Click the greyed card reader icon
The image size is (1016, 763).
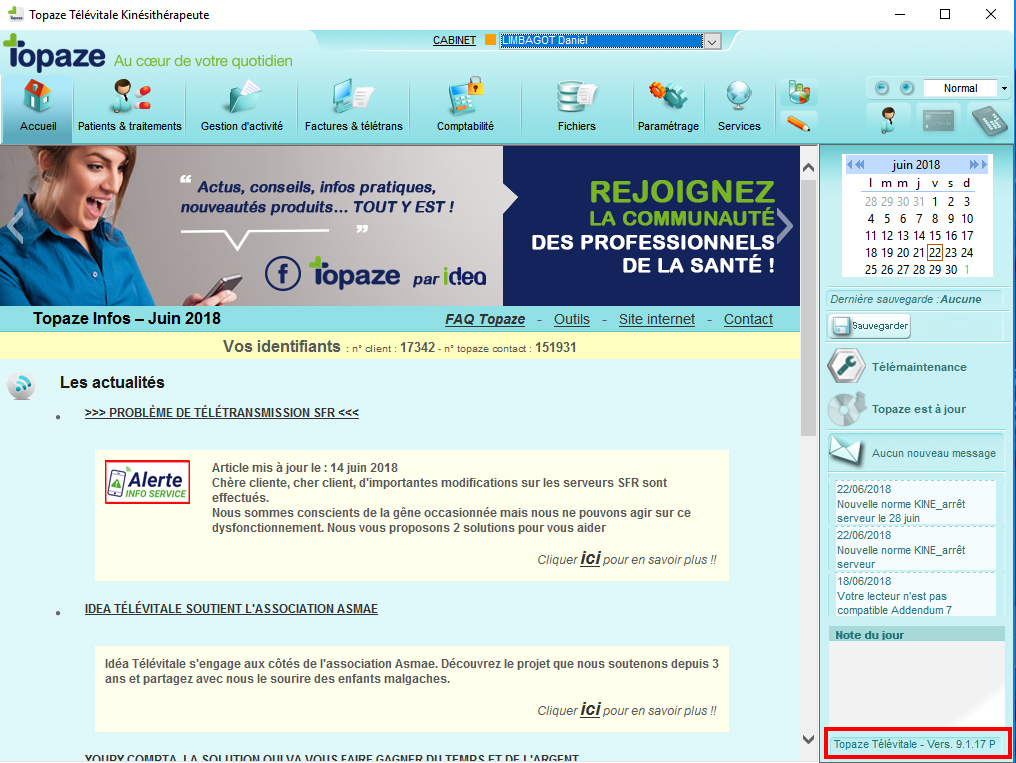tap(938, 120)
